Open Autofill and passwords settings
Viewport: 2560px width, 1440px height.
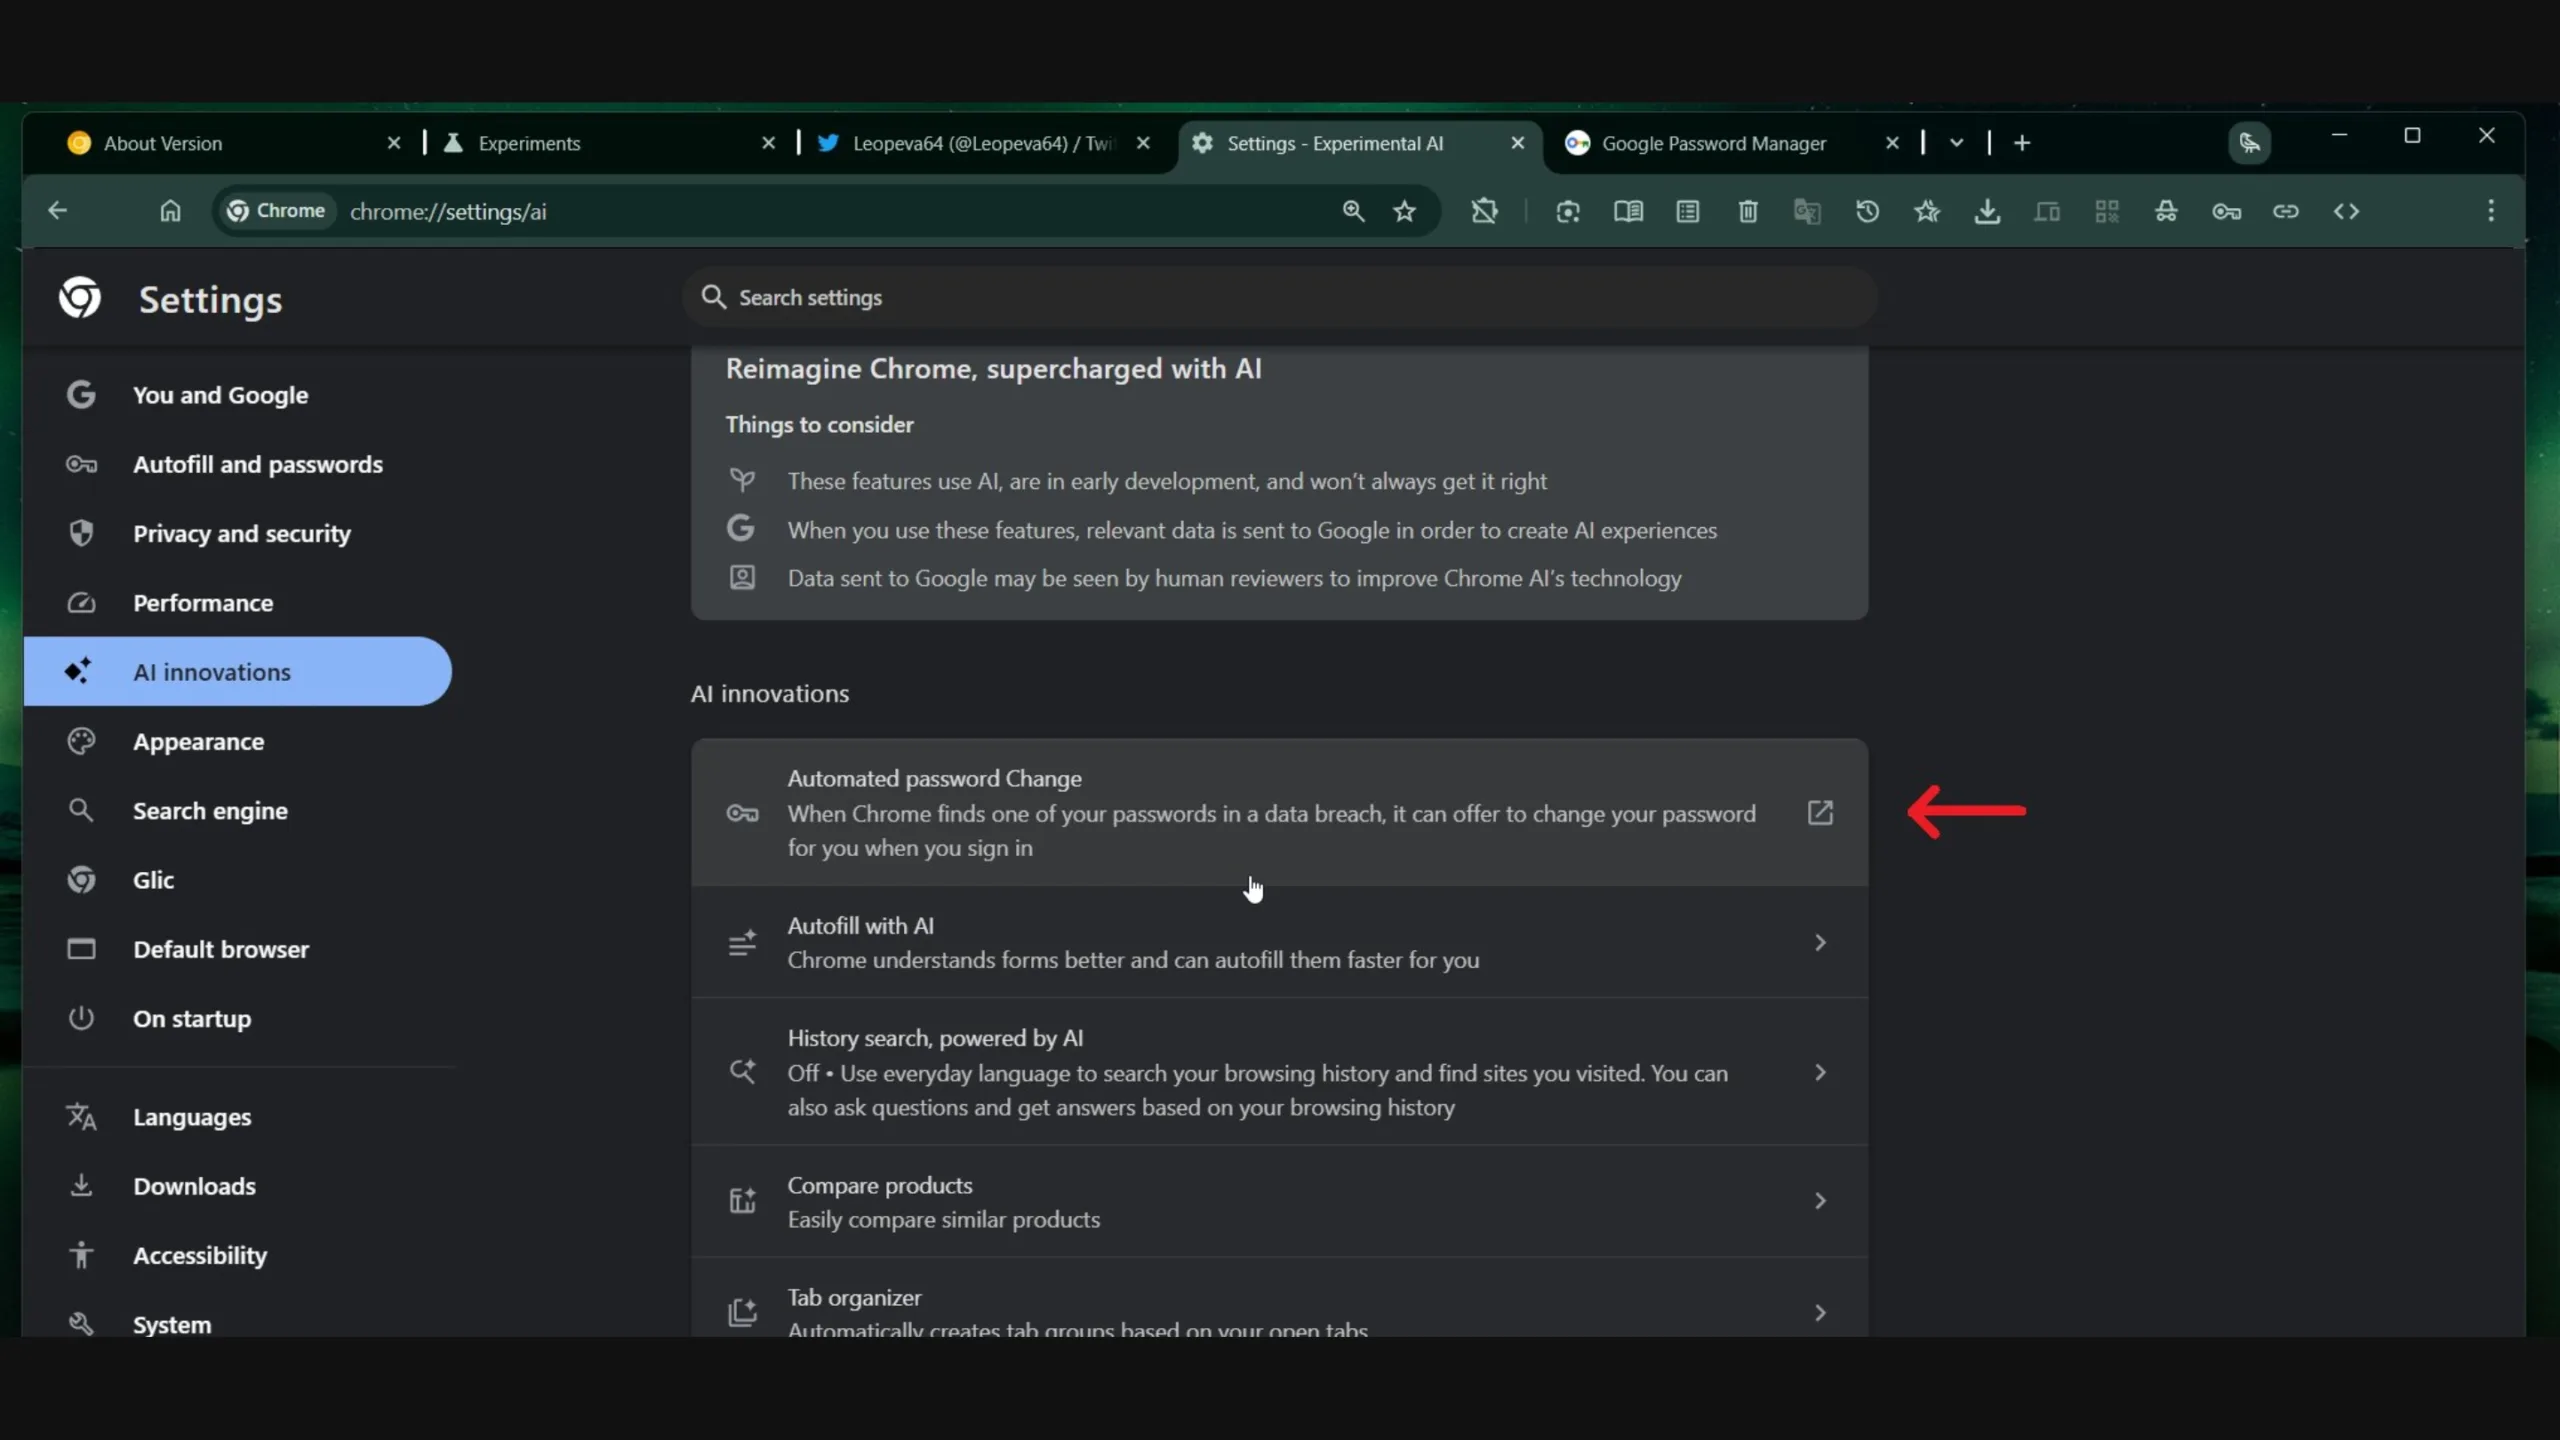click(x=238, y=464)
